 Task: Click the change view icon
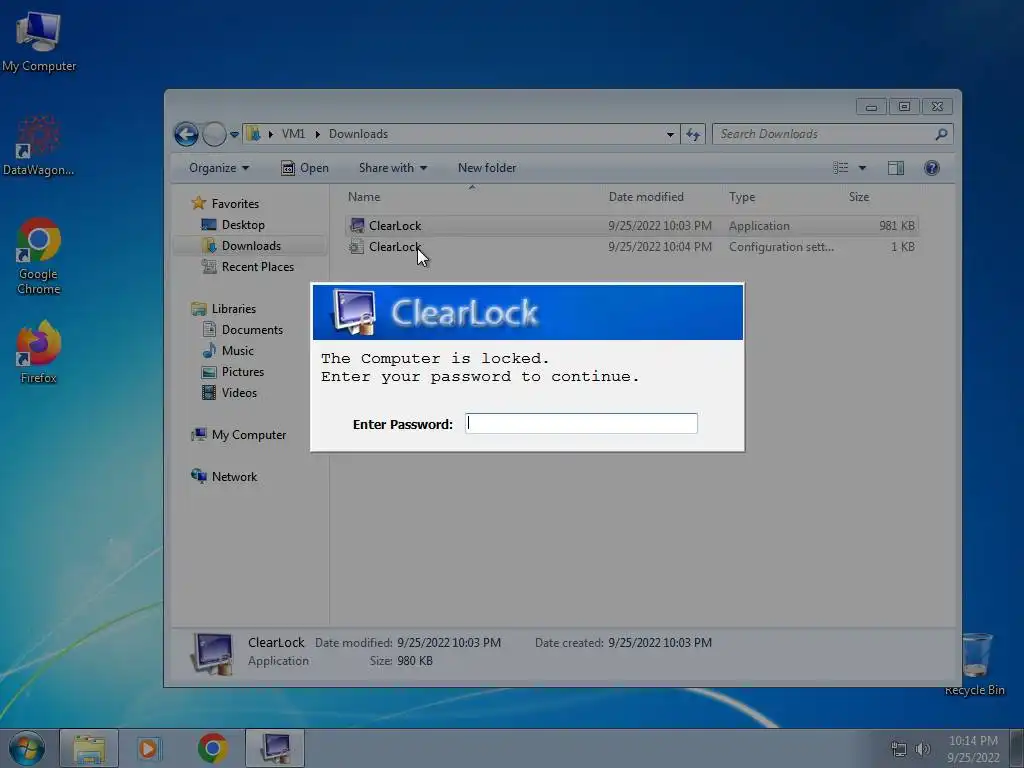pyautogui.click(x=840, y=168)
